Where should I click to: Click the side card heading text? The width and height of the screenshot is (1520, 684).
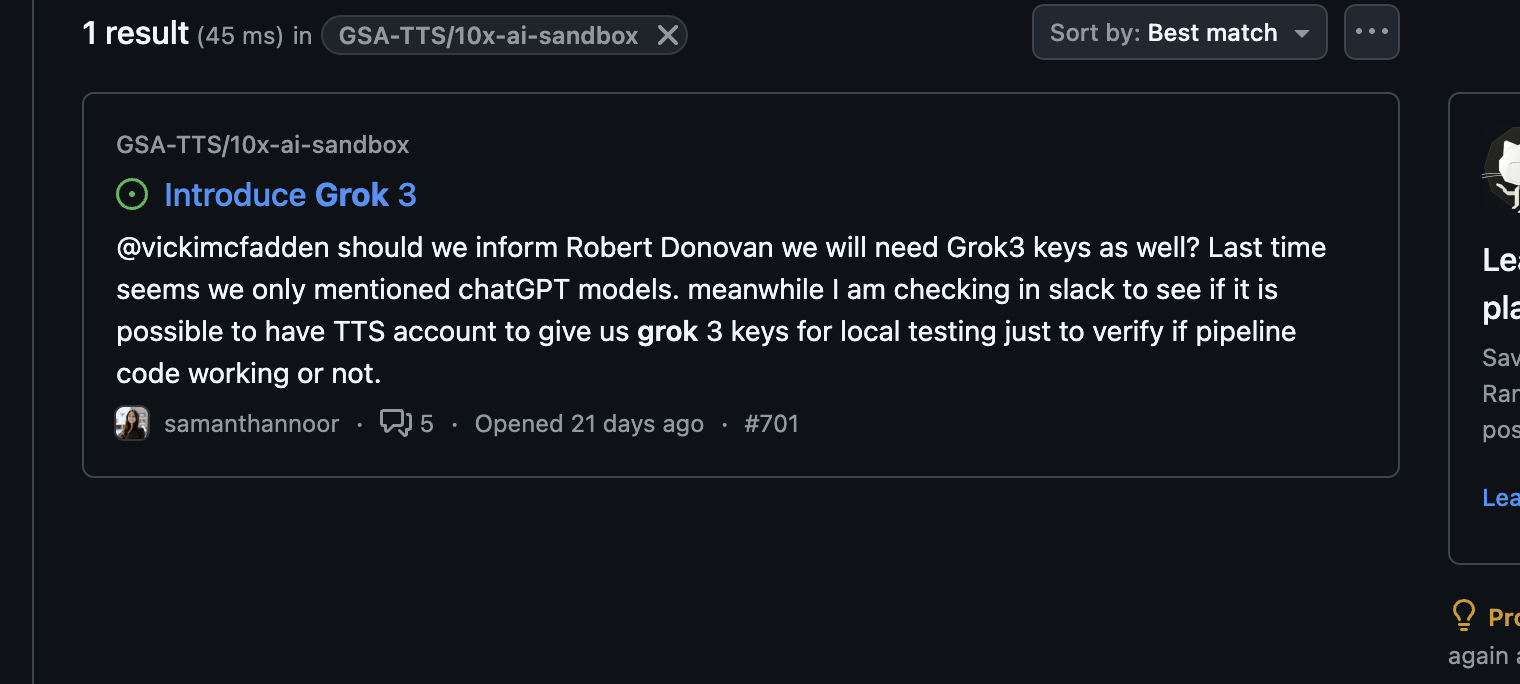1501,283
